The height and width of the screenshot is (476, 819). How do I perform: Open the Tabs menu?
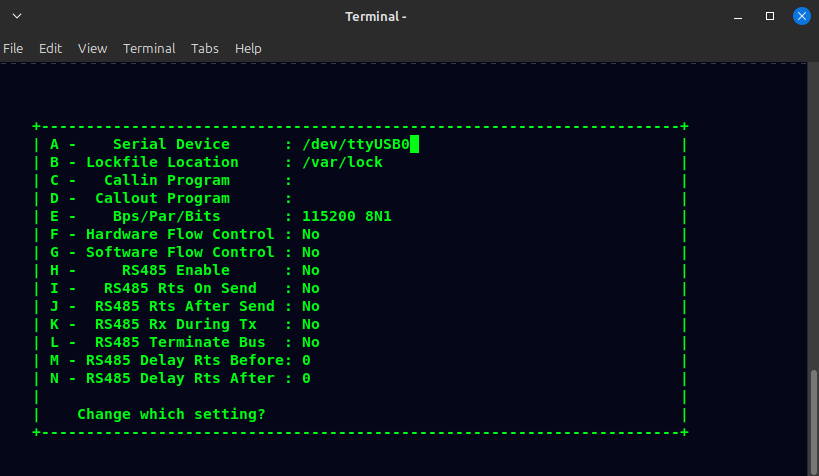[x=205, y=48]
